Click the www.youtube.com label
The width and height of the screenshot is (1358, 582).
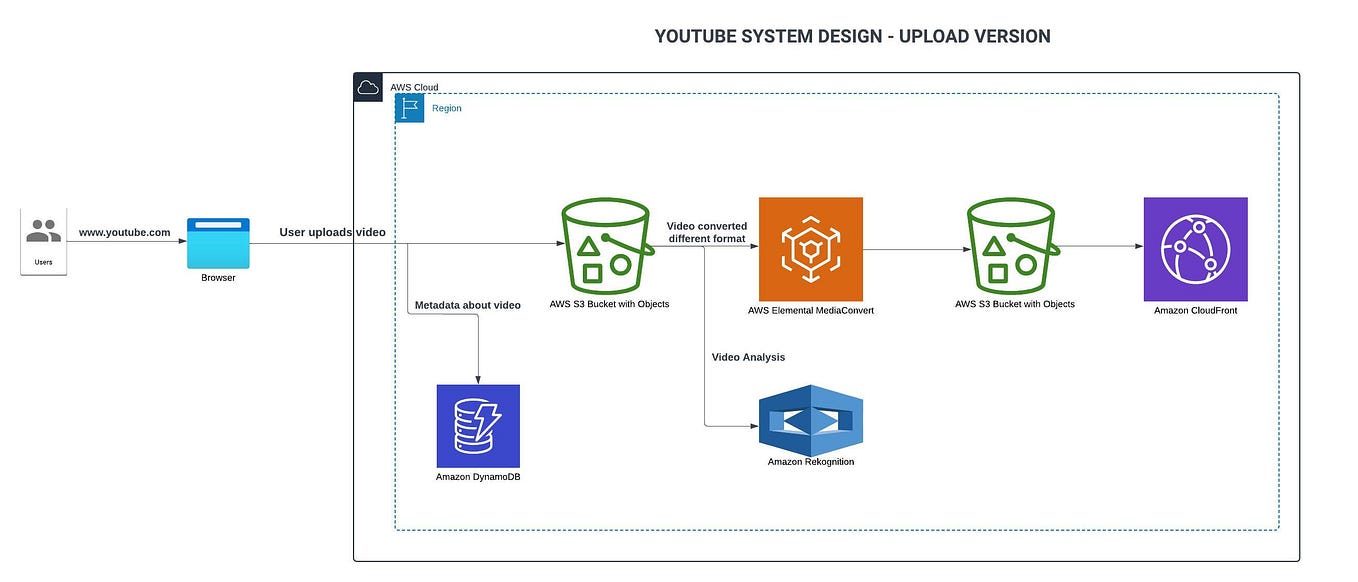click(x=124, y=231)
